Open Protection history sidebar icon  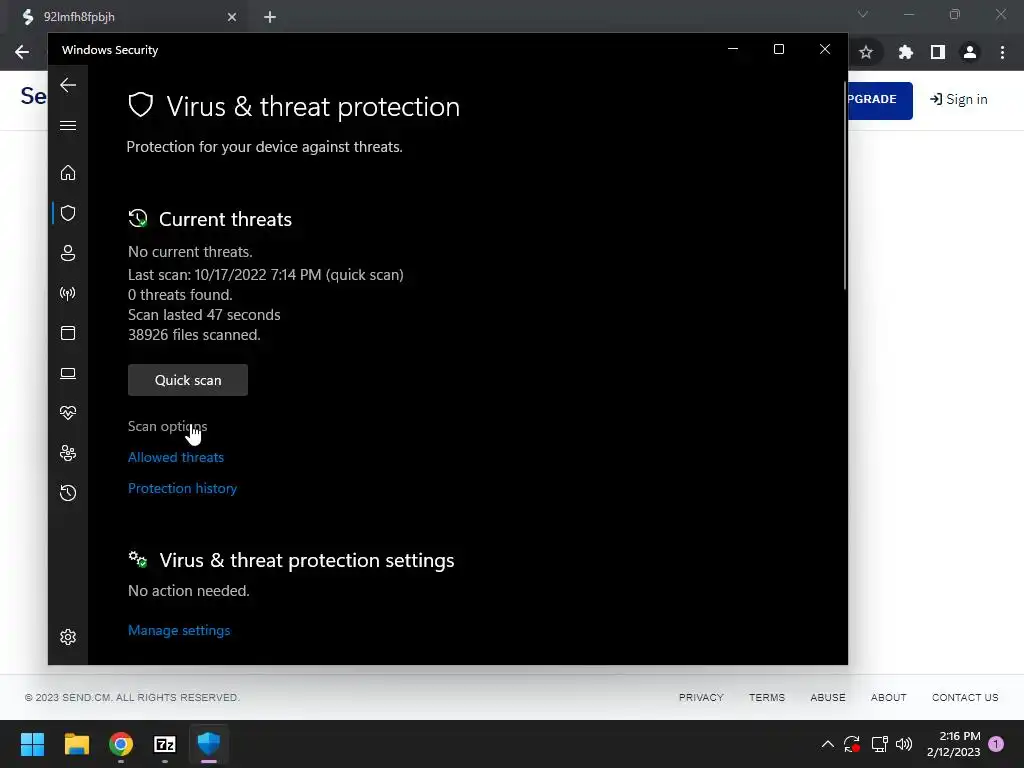pos(68,493)
